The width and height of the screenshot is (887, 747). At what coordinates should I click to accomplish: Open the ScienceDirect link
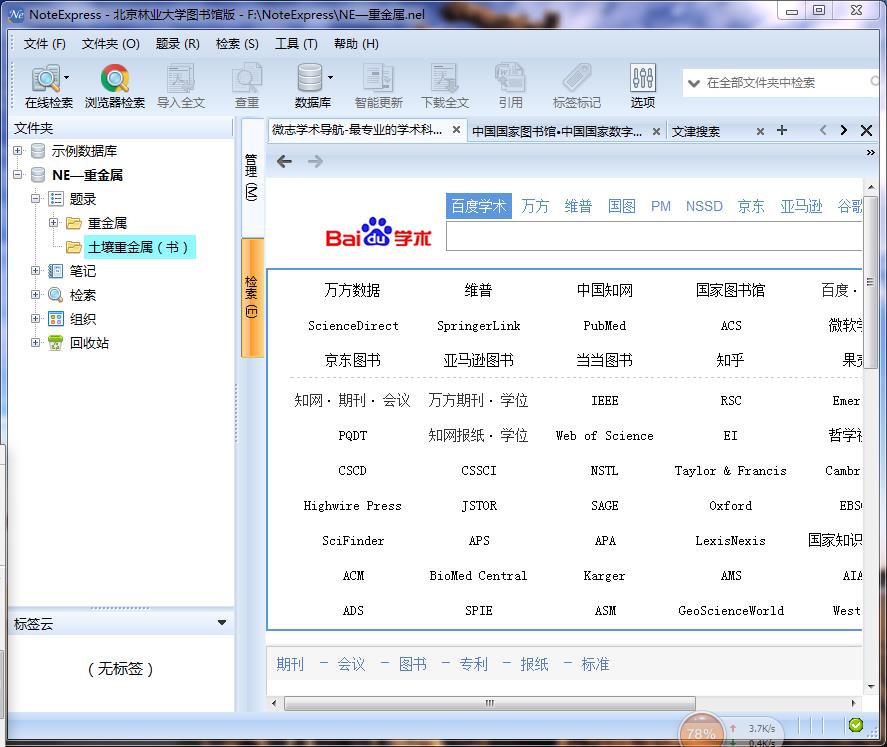coord(353,326)
